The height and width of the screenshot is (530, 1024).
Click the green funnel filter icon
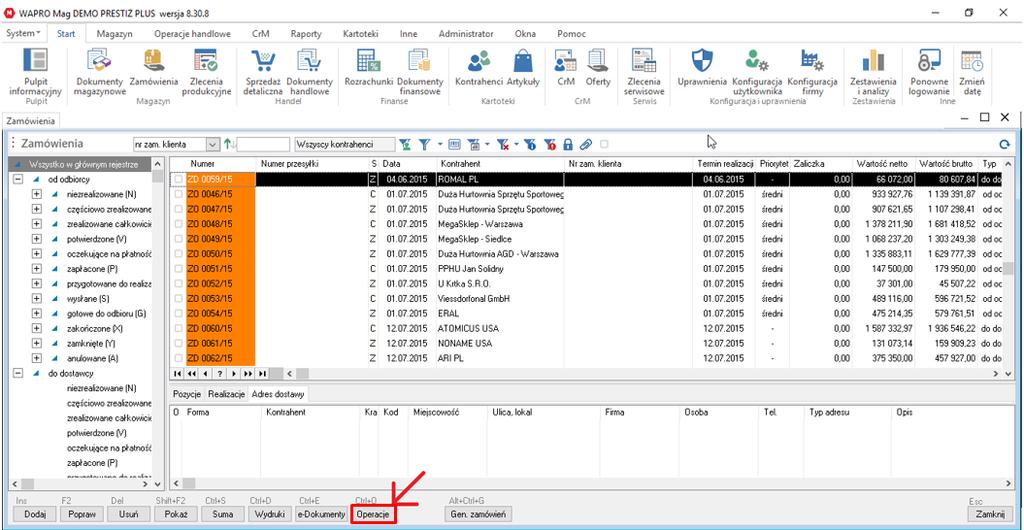pyautogui.click(x=406, y=144)
